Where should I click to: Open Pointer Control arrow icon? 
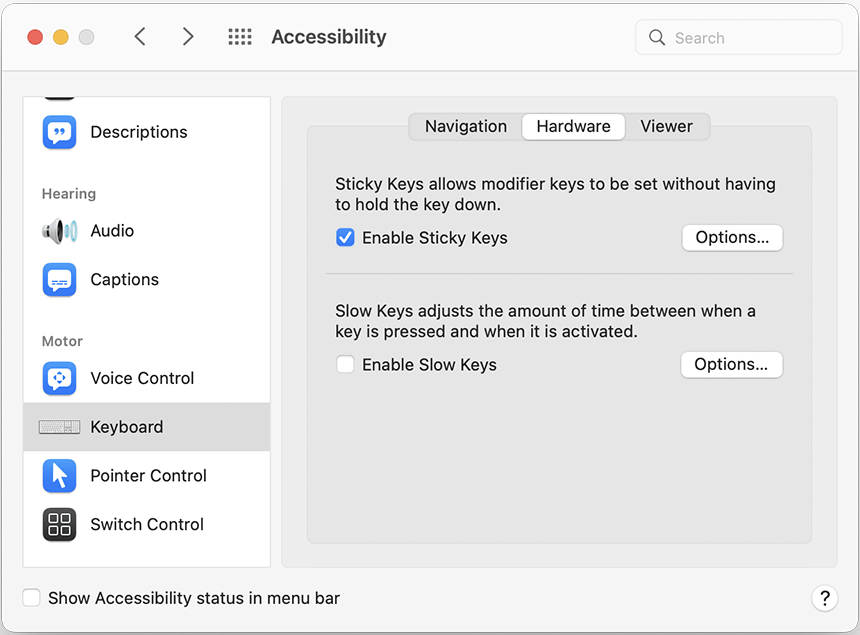click(x=59, y=476)
